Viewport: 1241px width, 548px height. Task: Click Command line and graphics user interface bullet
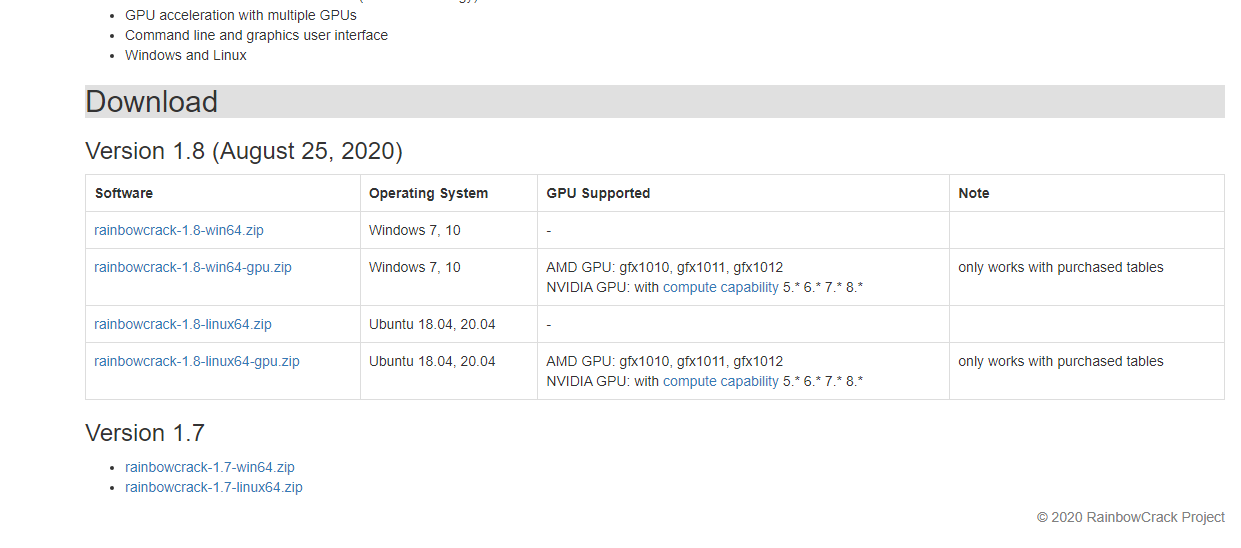pos(256,35)
